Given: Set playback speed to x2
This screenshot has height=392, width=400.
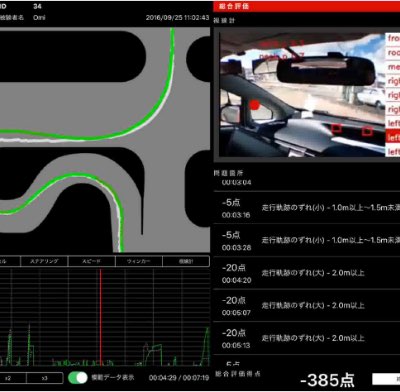Looking at the screenshot, I should coord(10,378).
